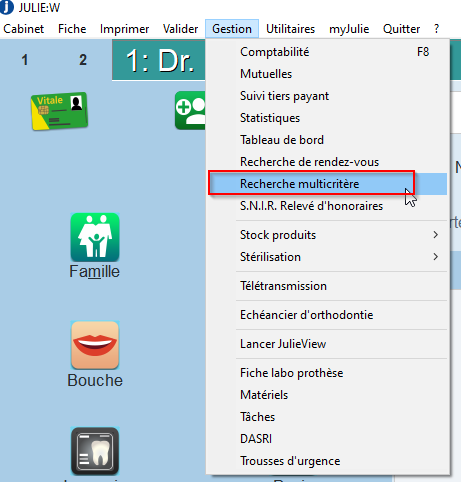Expand the Stérilisation submenu
The image size is (461, 482).
pos(328,257)
